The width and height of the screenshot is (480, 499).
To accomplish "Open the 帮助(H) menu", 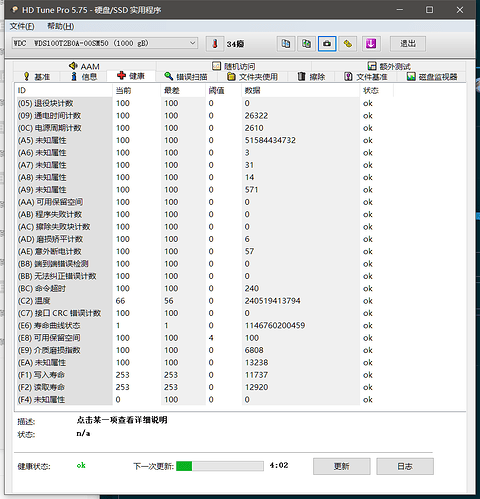I will pos(61,26).
